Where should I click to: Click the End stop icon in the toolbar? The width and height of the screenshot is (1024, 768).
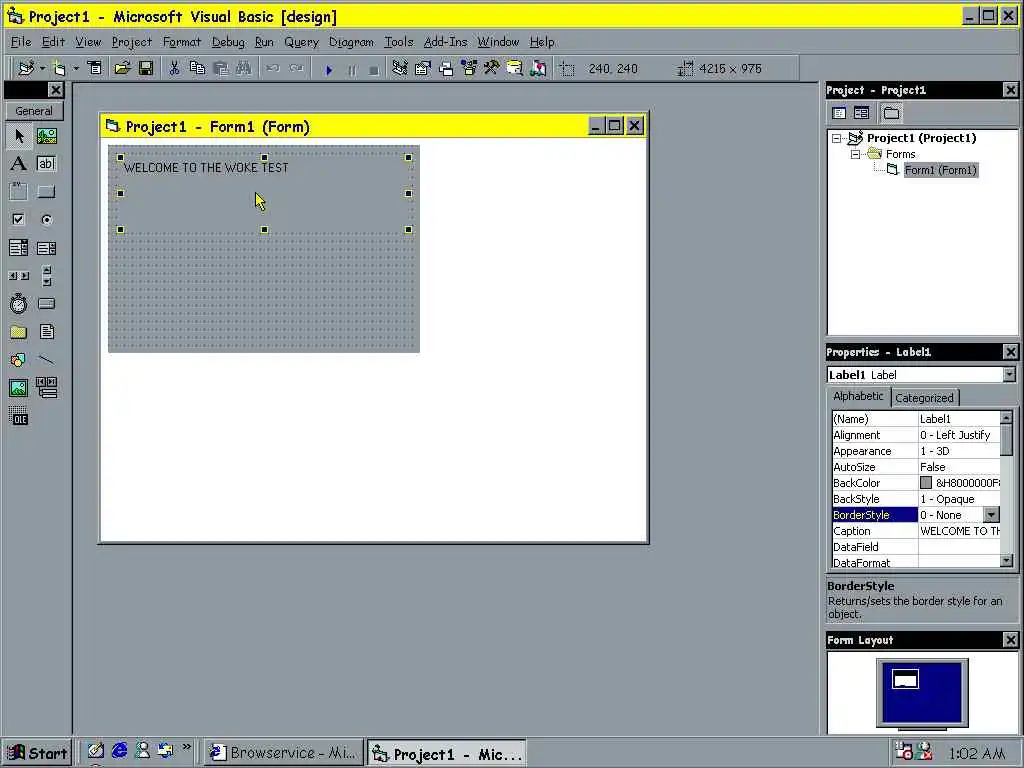[374, 69]
